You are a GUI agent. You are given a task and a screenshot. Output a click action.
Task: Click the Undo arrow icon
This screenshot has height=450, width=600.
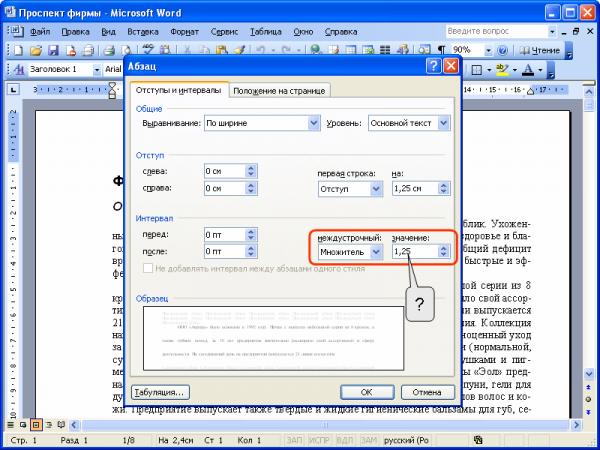(x=261, y=50)
